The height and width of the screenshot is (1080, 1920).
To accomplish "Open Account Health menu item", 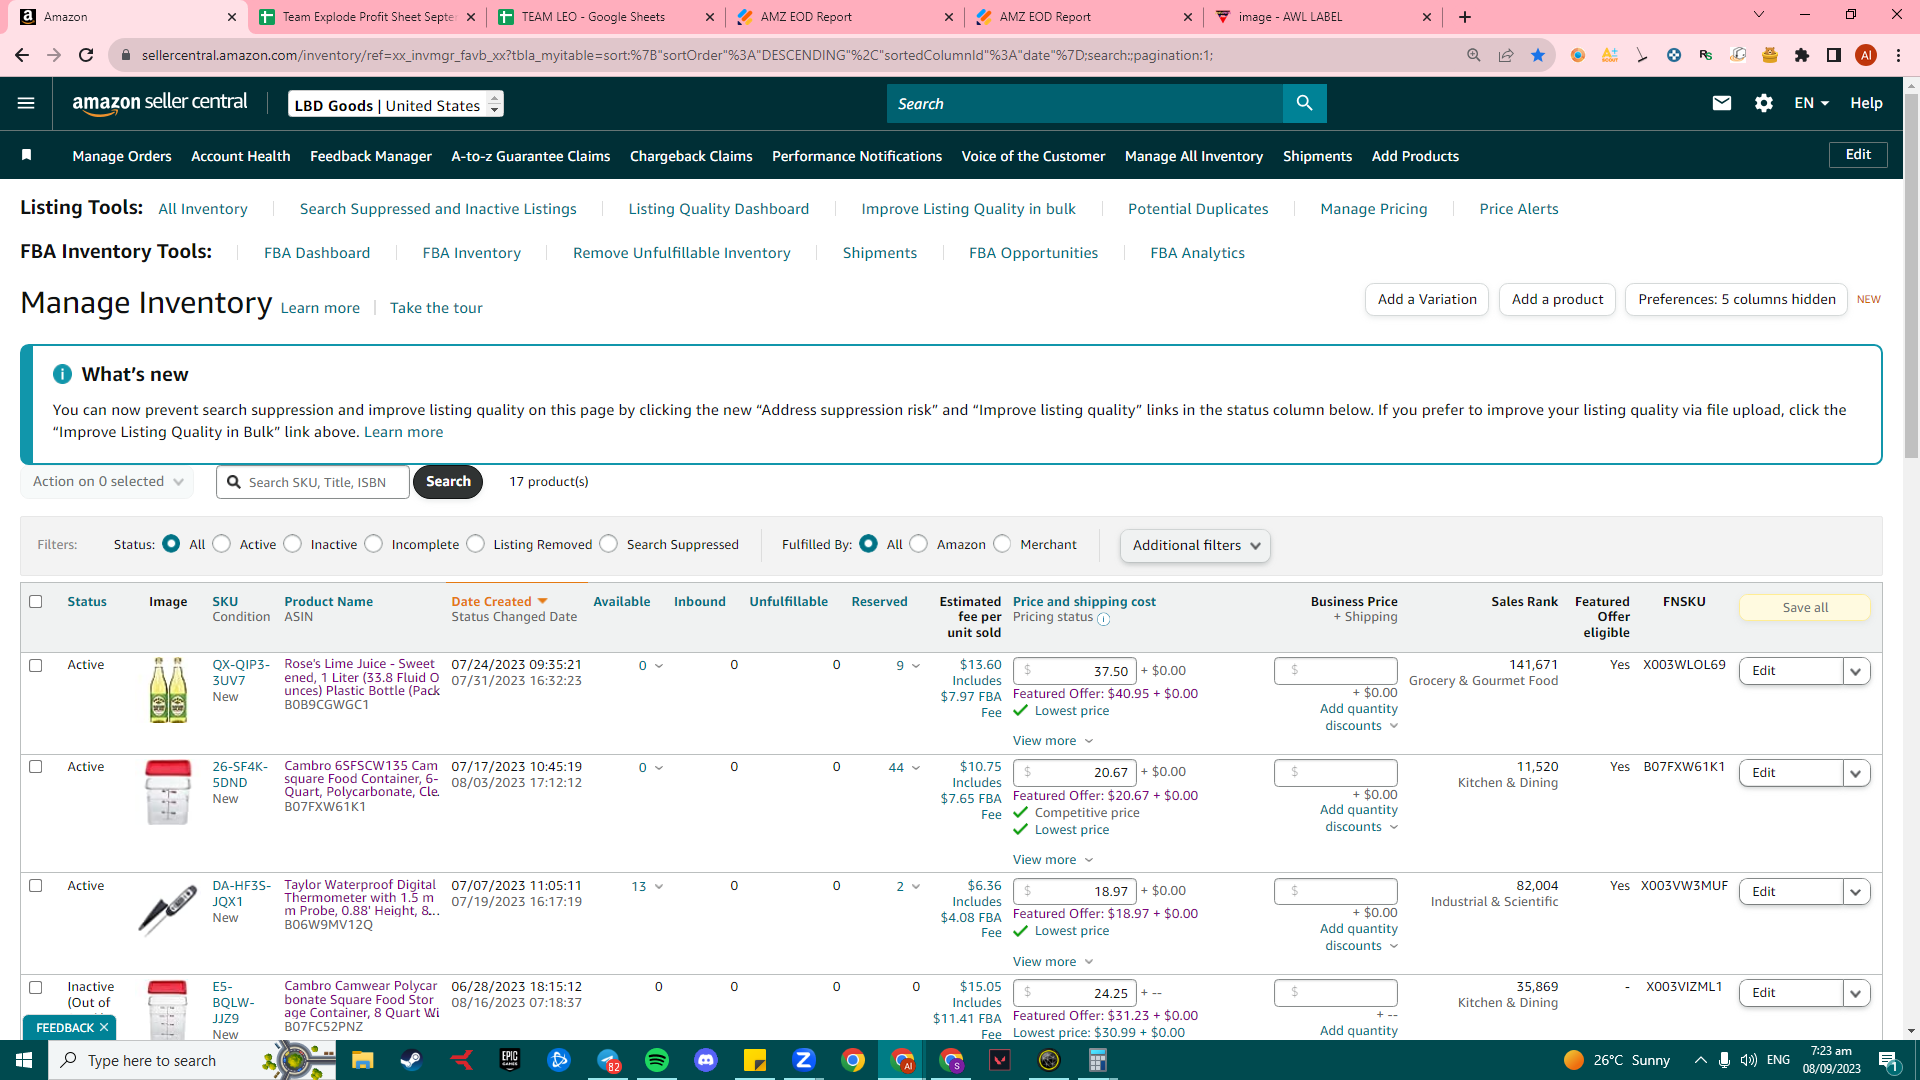I will (x=240, y=156).
